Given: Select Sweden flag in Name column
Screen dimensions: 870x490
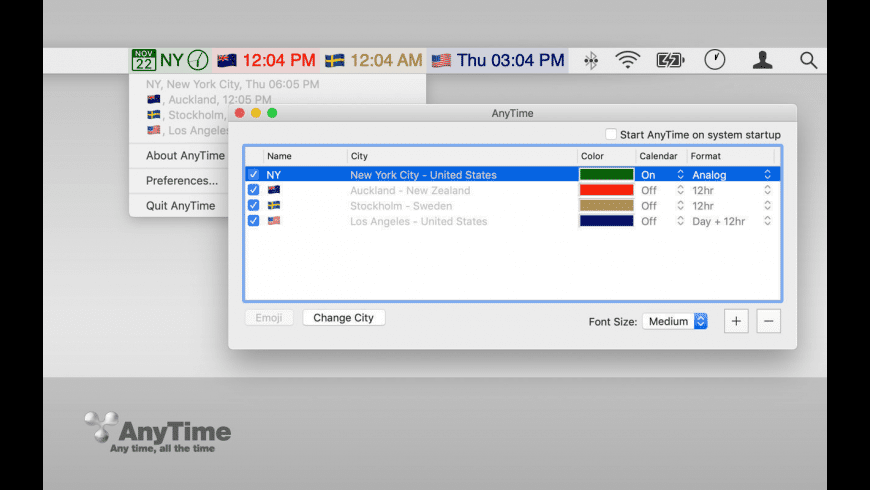Looking at the screenshot, I should click(274, 205).
